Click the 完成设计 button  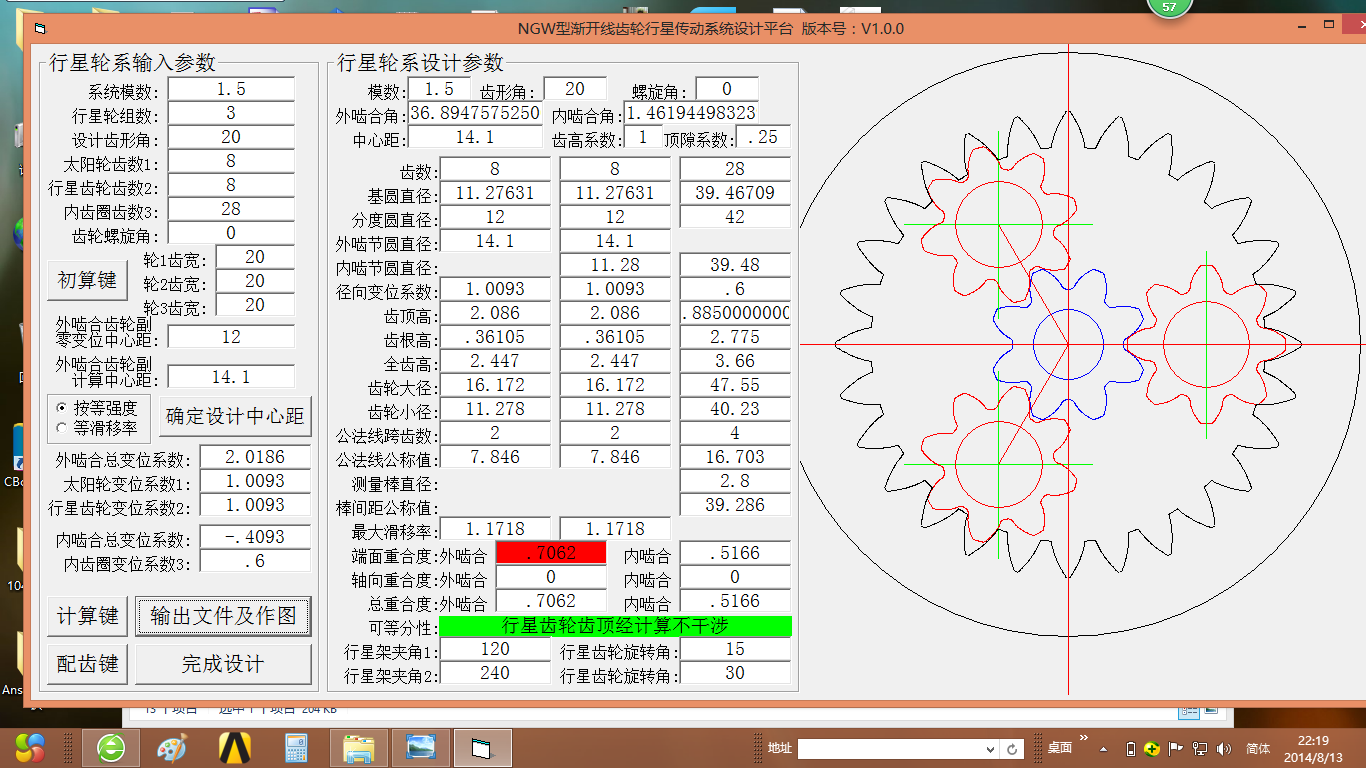[x=223, y=664]
